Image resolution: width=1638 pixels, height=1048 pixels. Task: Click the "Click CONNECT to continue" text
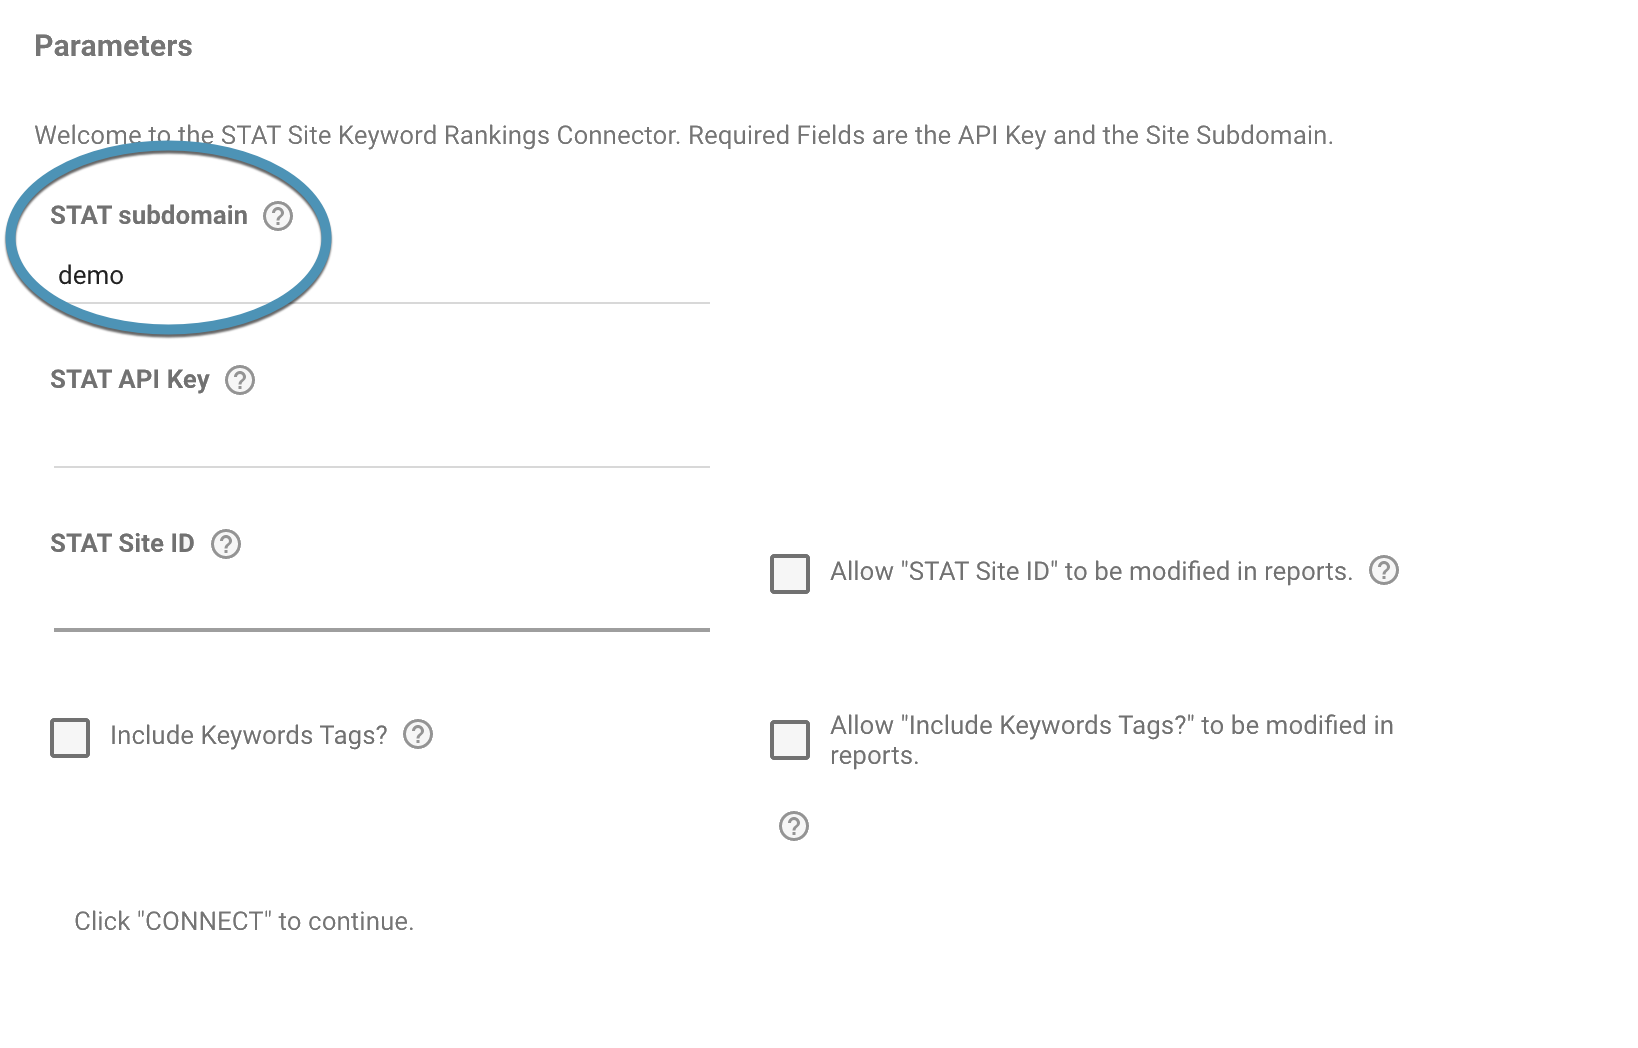click(243, 921)
